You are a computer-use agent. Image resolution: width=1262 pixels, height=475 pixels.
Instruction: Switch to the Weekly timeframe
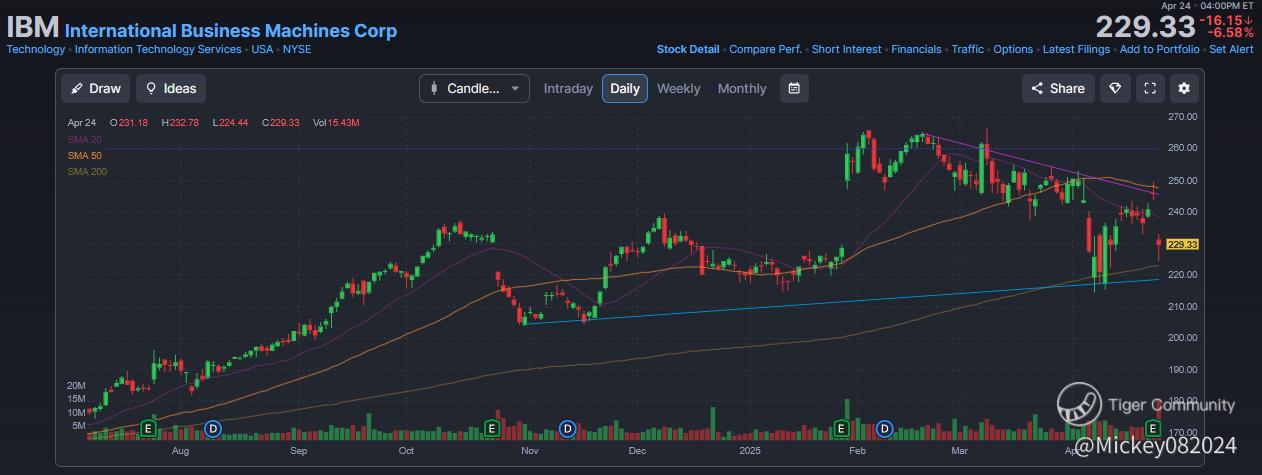pos(678,88)
